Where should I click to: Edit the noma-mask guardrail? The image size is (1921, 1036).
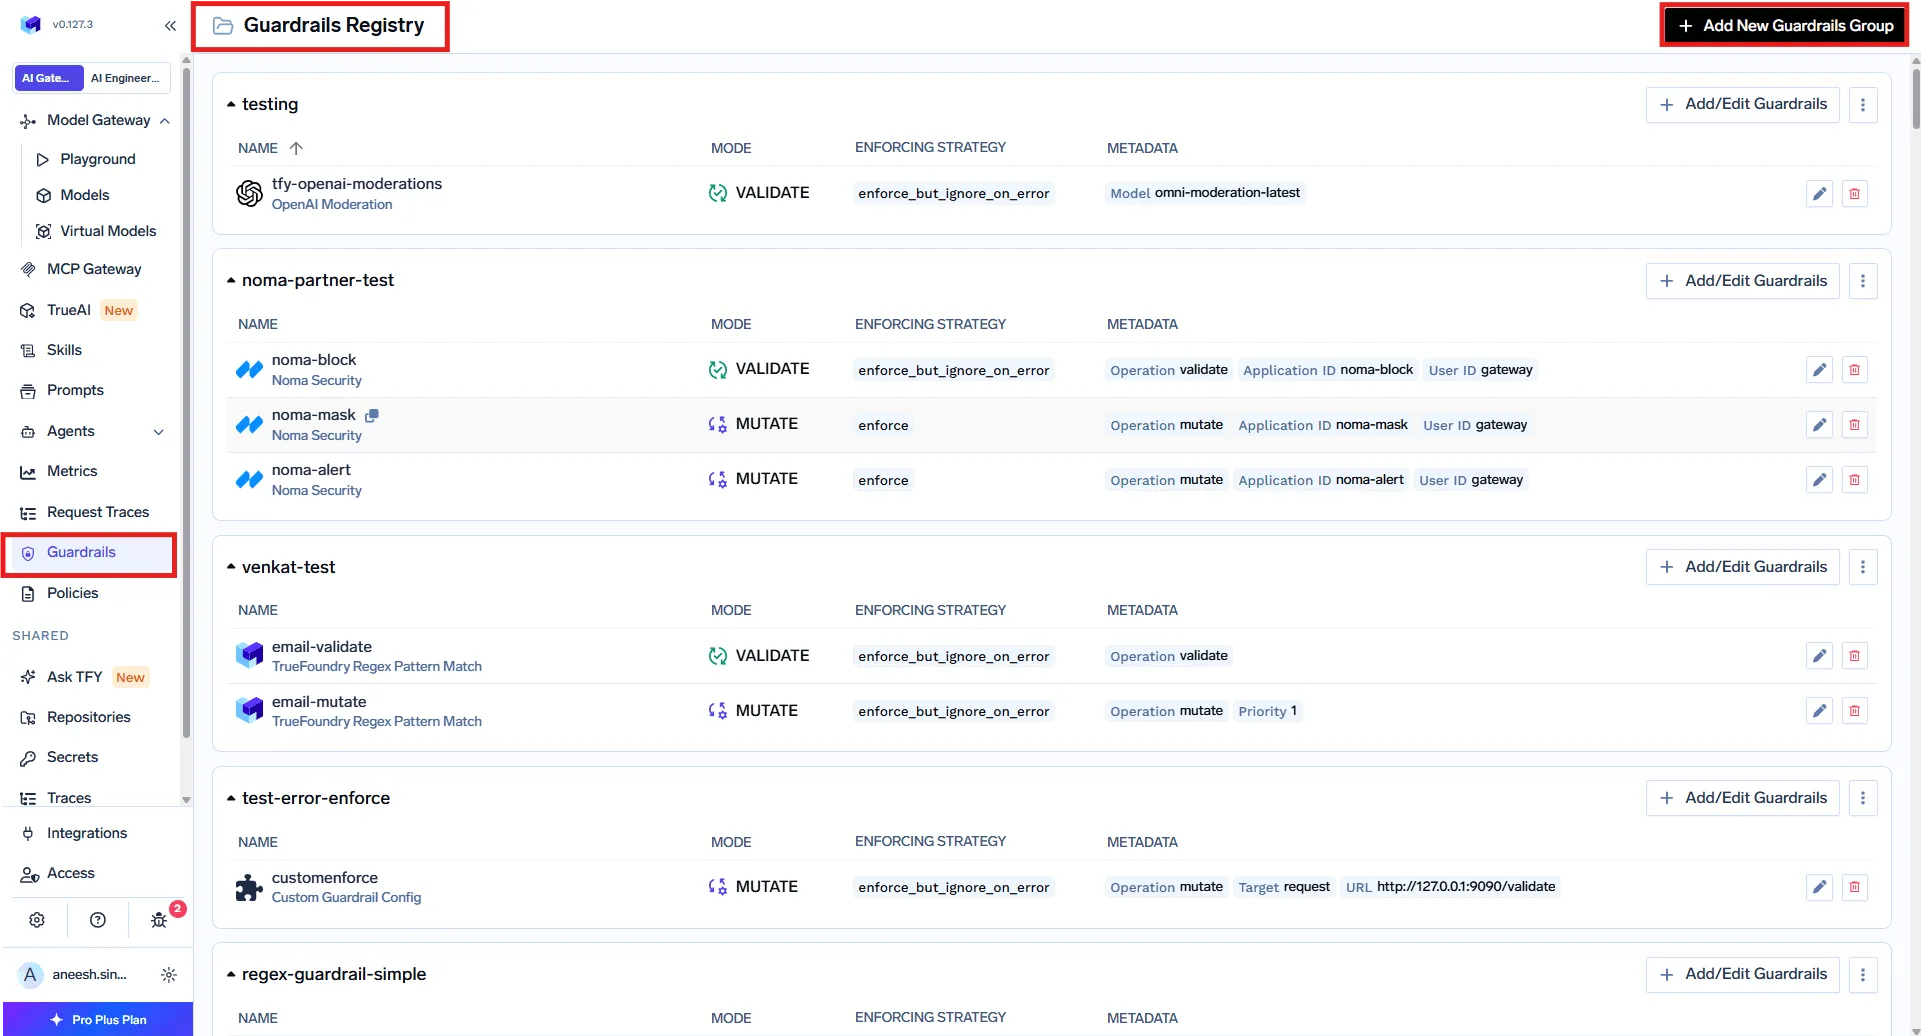tap(1819, 425)
